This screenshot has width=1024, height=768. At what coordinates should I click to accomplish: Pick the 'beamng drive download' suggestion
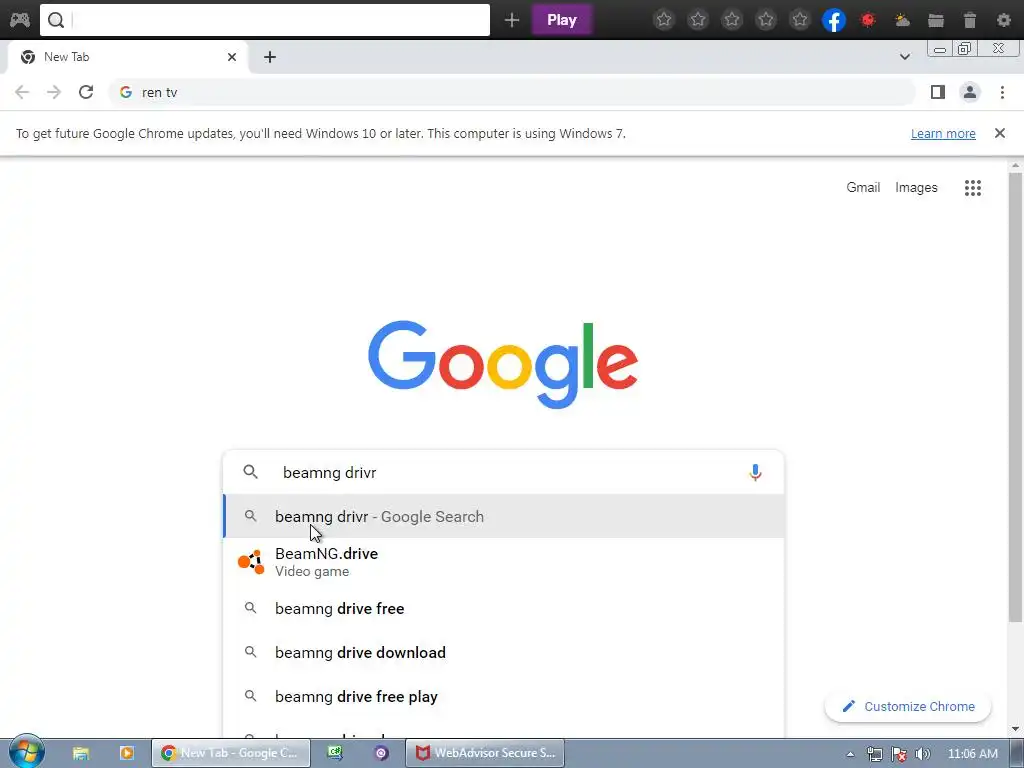pyautogui.click(x=504, y=652)
